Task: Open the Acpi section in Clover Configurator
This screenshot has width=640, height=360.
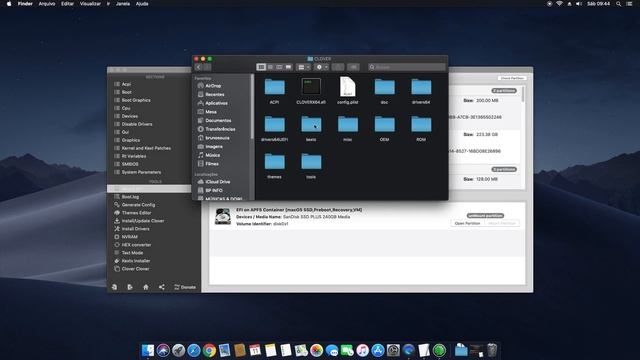Action: click(126, 84)
